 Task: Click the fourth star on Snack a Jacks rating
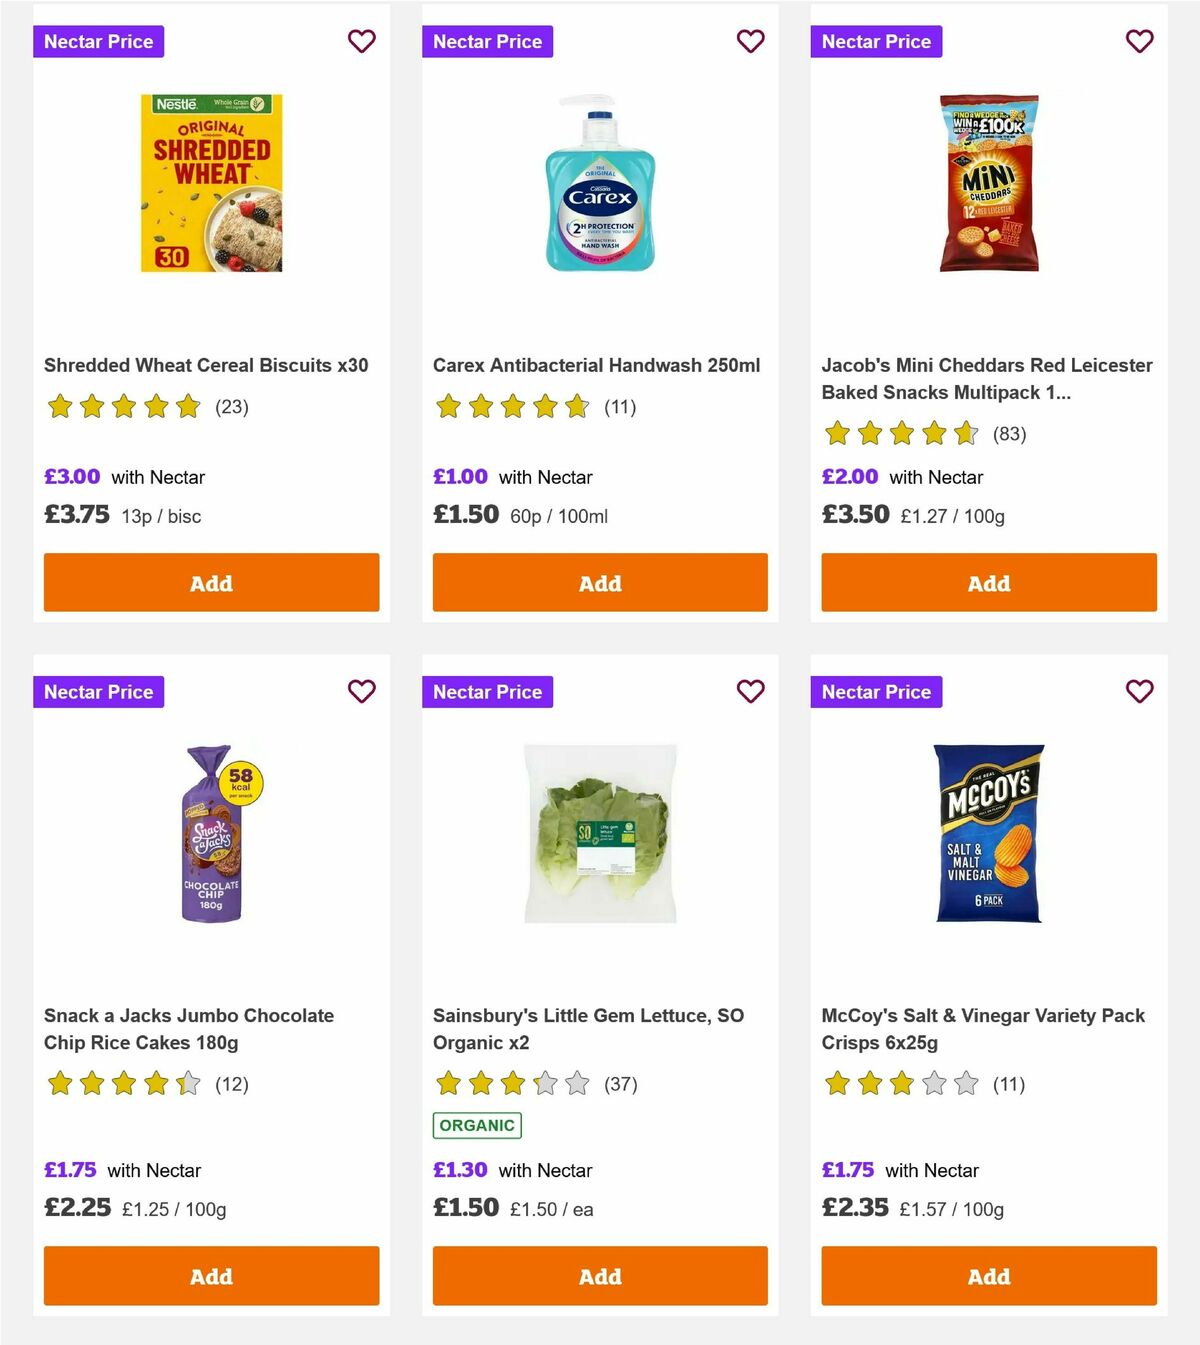pos(156,1083)
